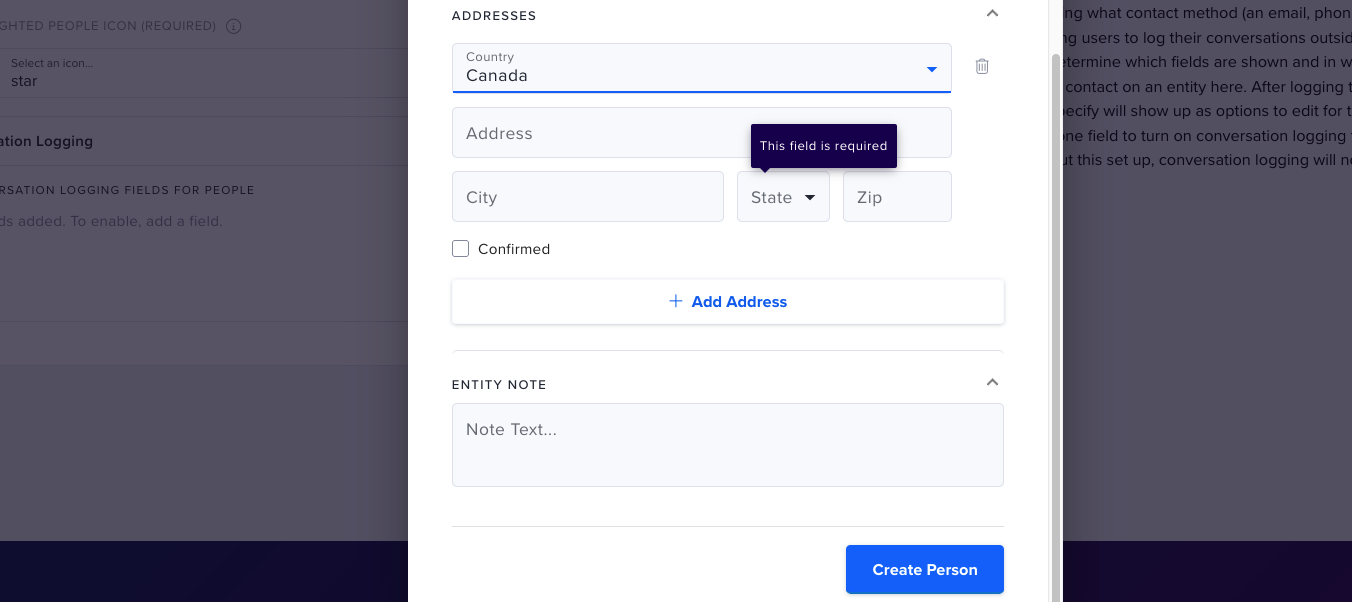Collapse the Entity Note section chevron
This screenshot has height=602, width=1352.
[x=992, y=383]
